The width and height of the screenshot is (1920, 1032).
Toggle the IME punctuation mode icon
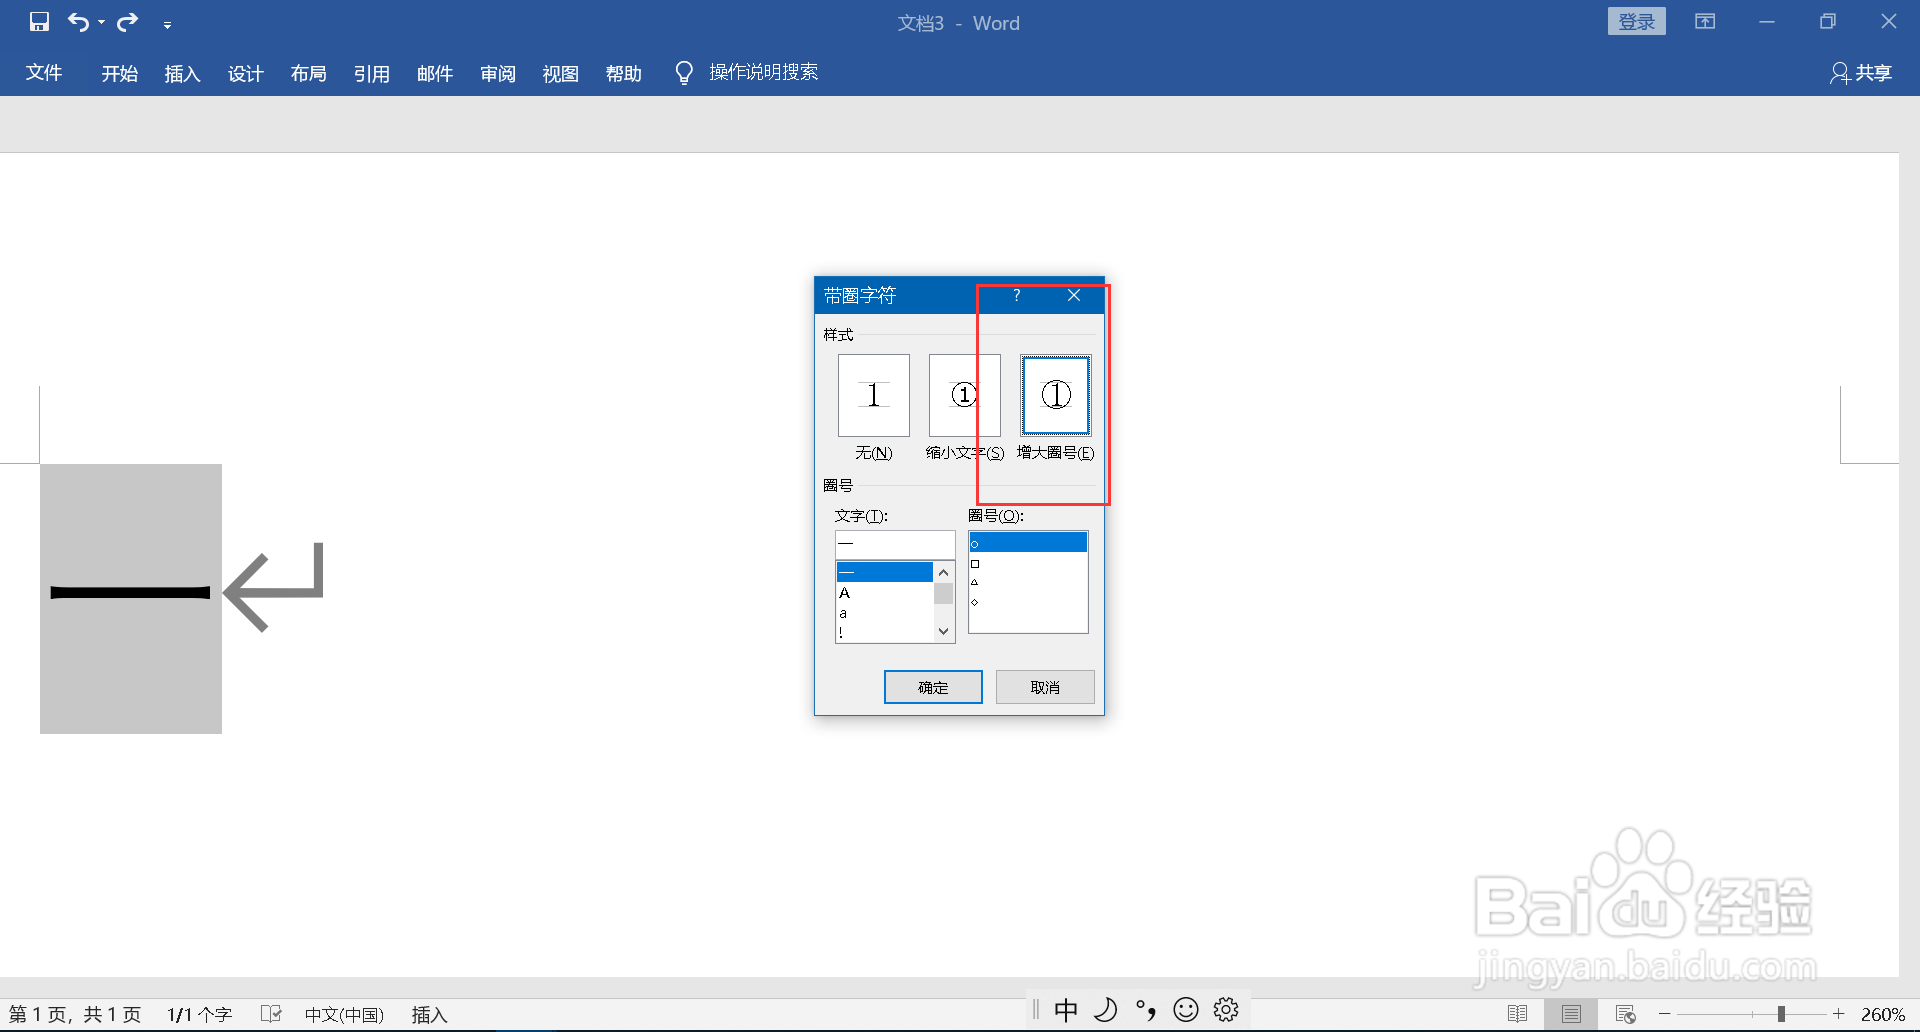pyautogui.click(x=1146, y=1010)
